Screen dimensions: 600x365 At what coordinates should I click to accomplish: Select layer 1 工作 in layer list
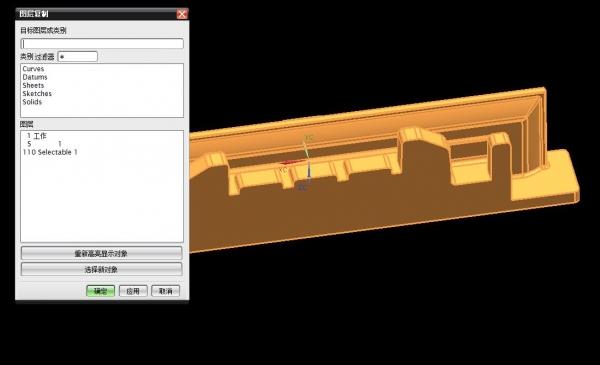click(x=37, y=136)
